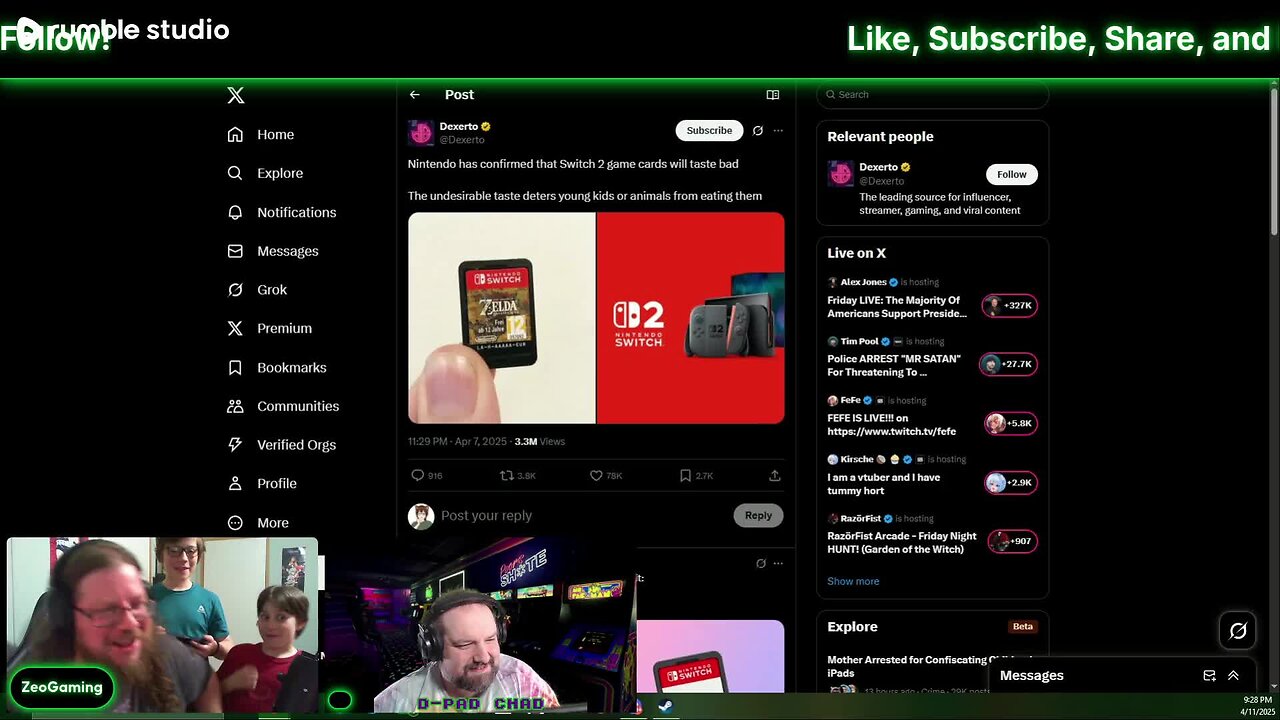The width and height of the screenshot is (1280, 720).
Task: Click Grok icon on second post
Action: click(761, 563)
